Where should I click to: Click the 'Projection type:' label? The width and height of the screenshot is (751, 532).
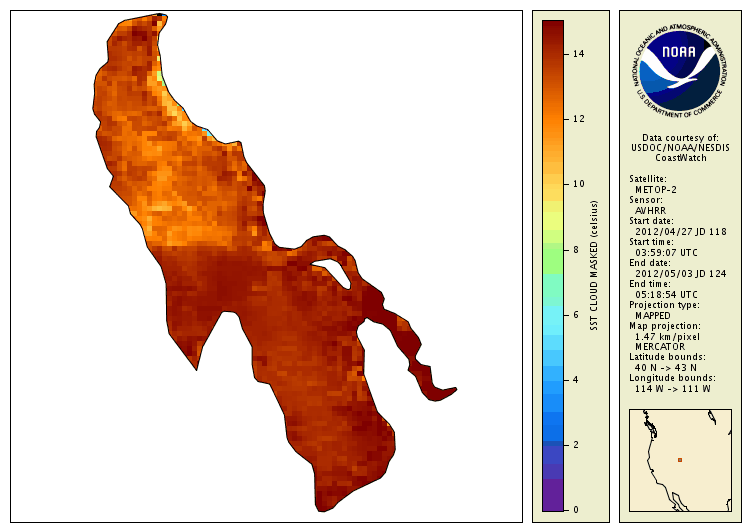664,305
